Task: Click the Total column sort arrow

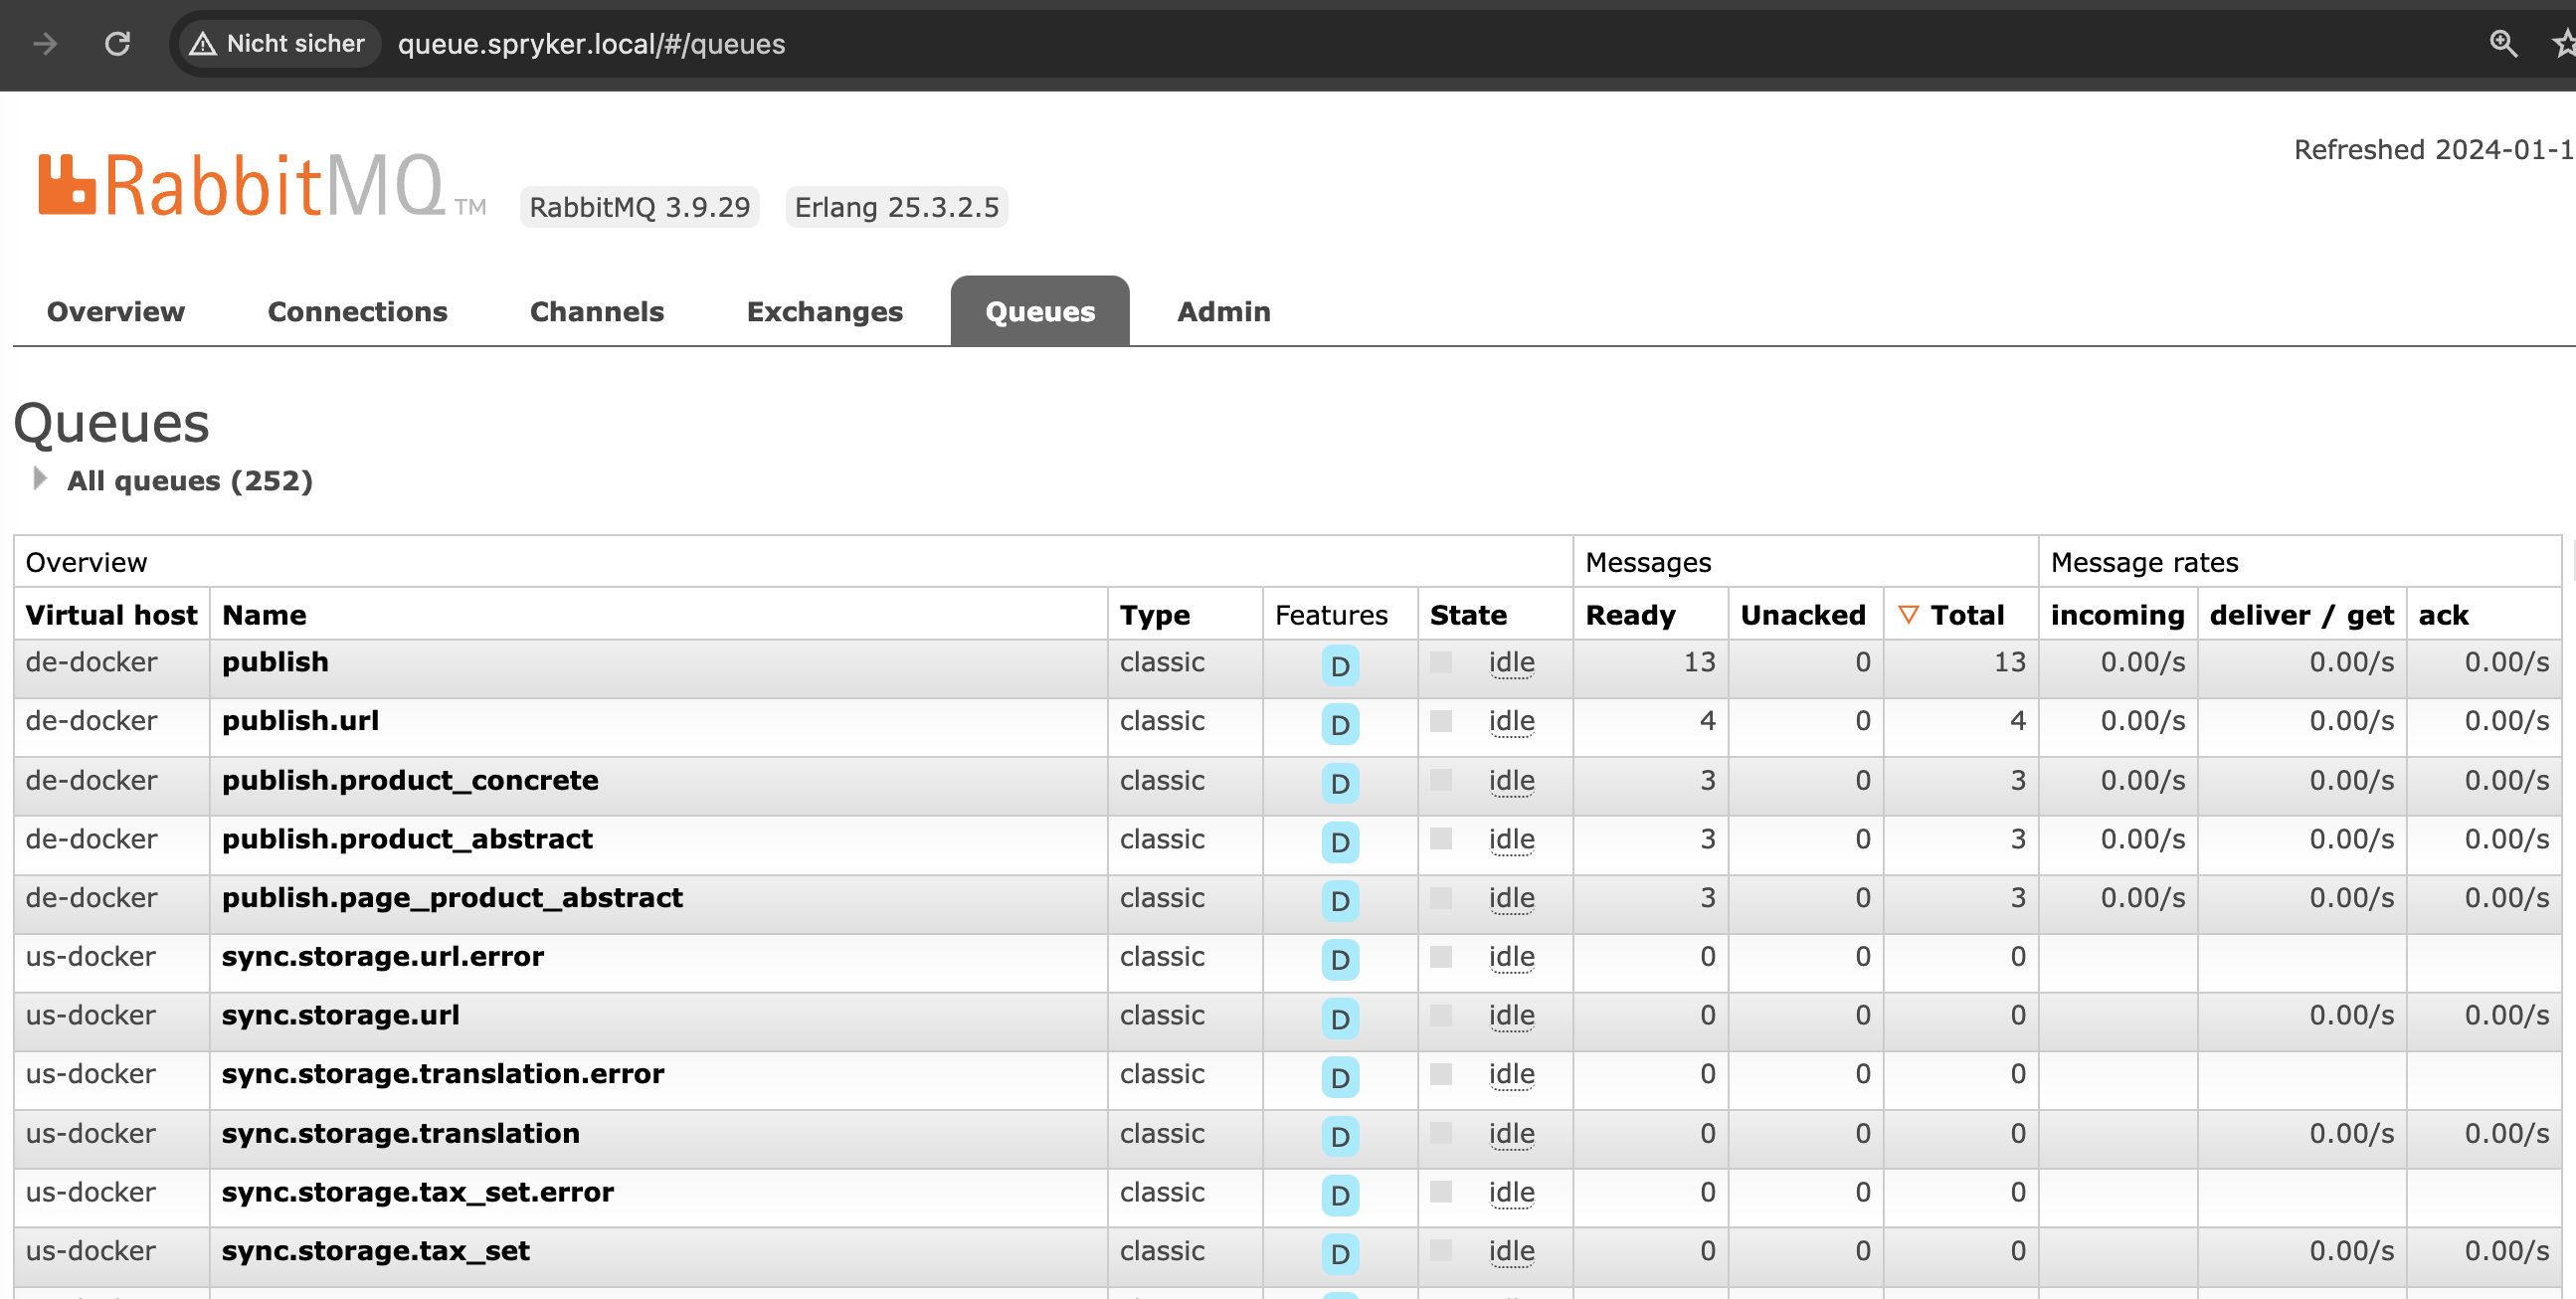Action: click(x=1908, y=615)
